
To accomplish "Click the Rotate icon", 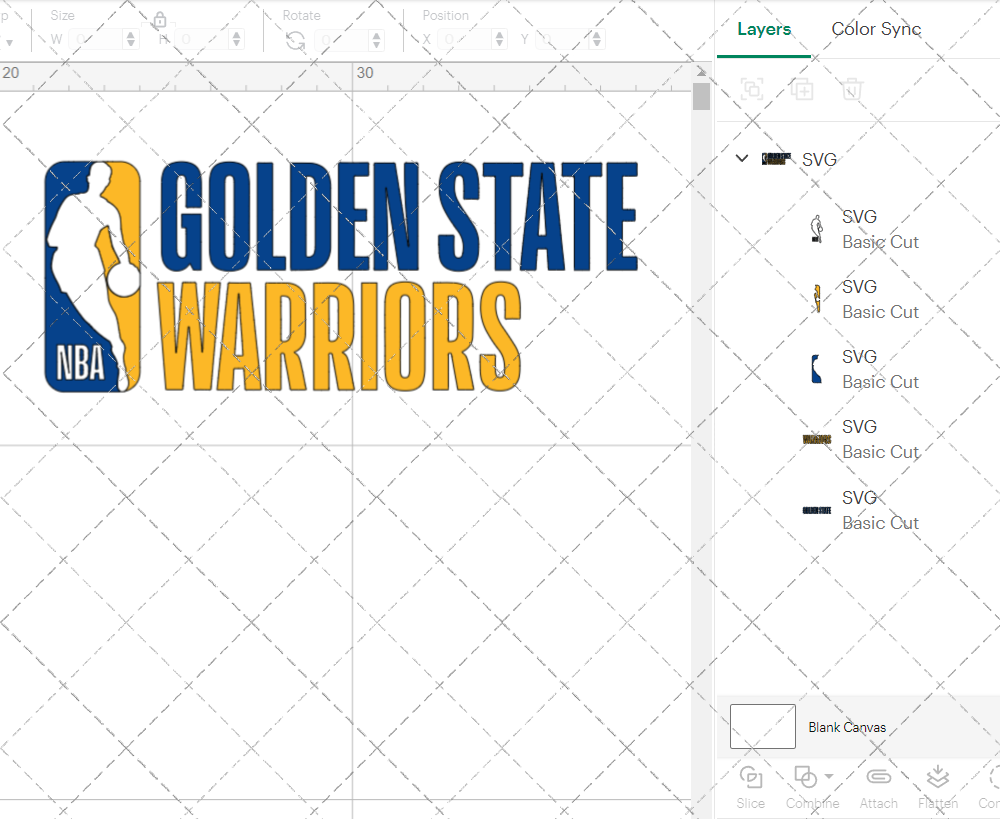I will click(295, 41).
